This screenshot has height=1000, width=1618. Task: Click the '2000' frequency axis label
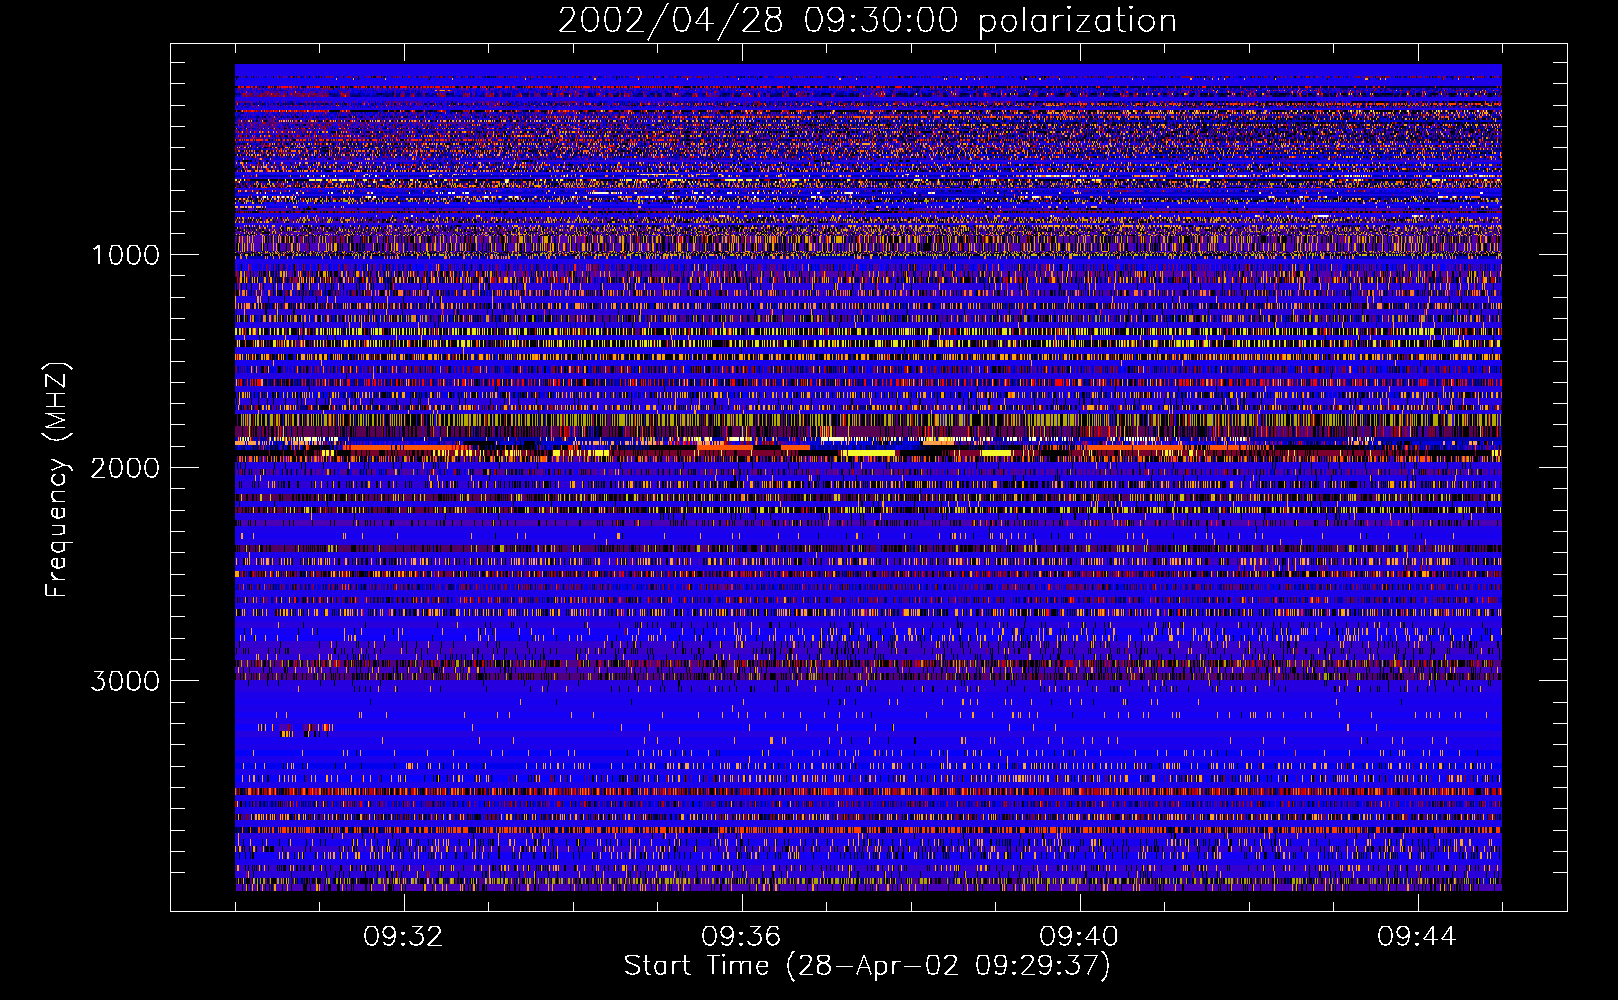point(125,468)
